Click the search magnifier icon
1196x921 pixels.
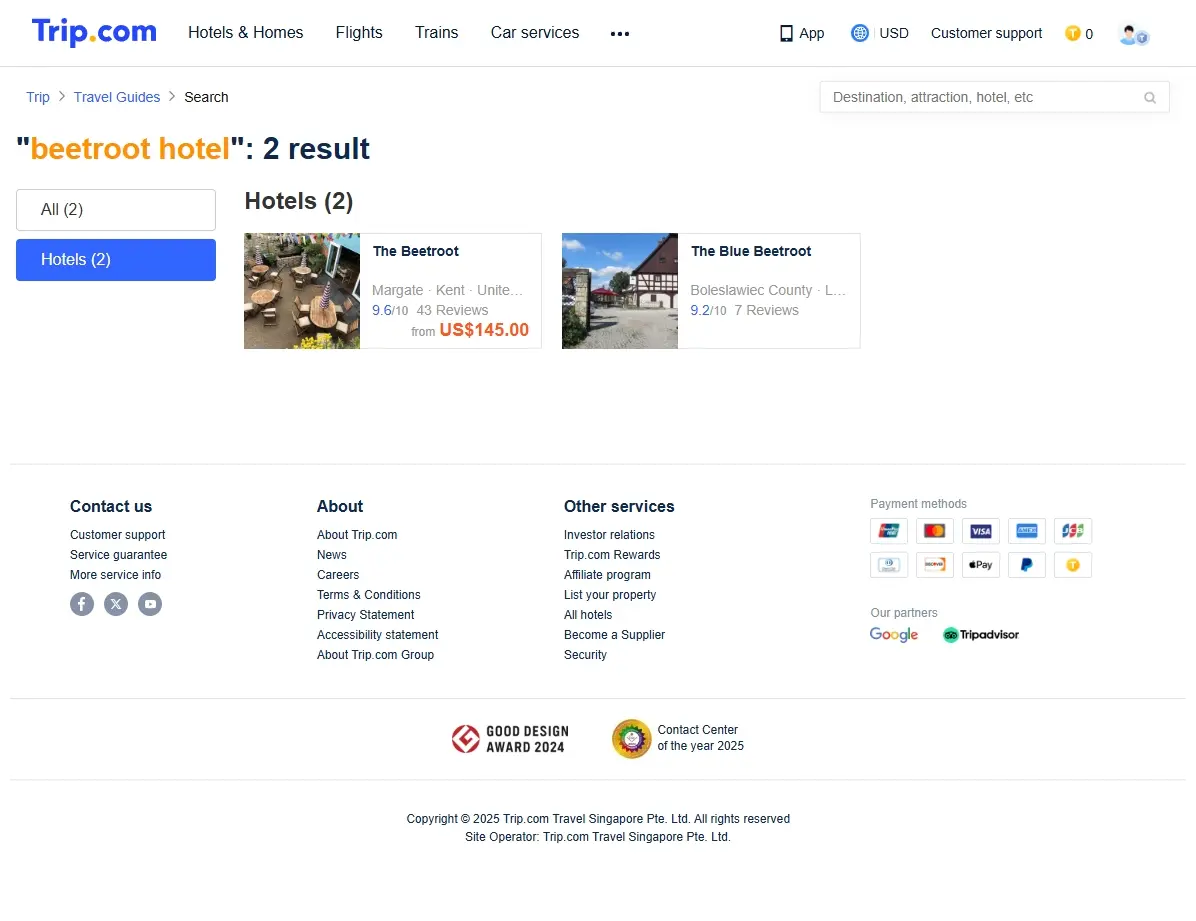(x=1149, y=98)
